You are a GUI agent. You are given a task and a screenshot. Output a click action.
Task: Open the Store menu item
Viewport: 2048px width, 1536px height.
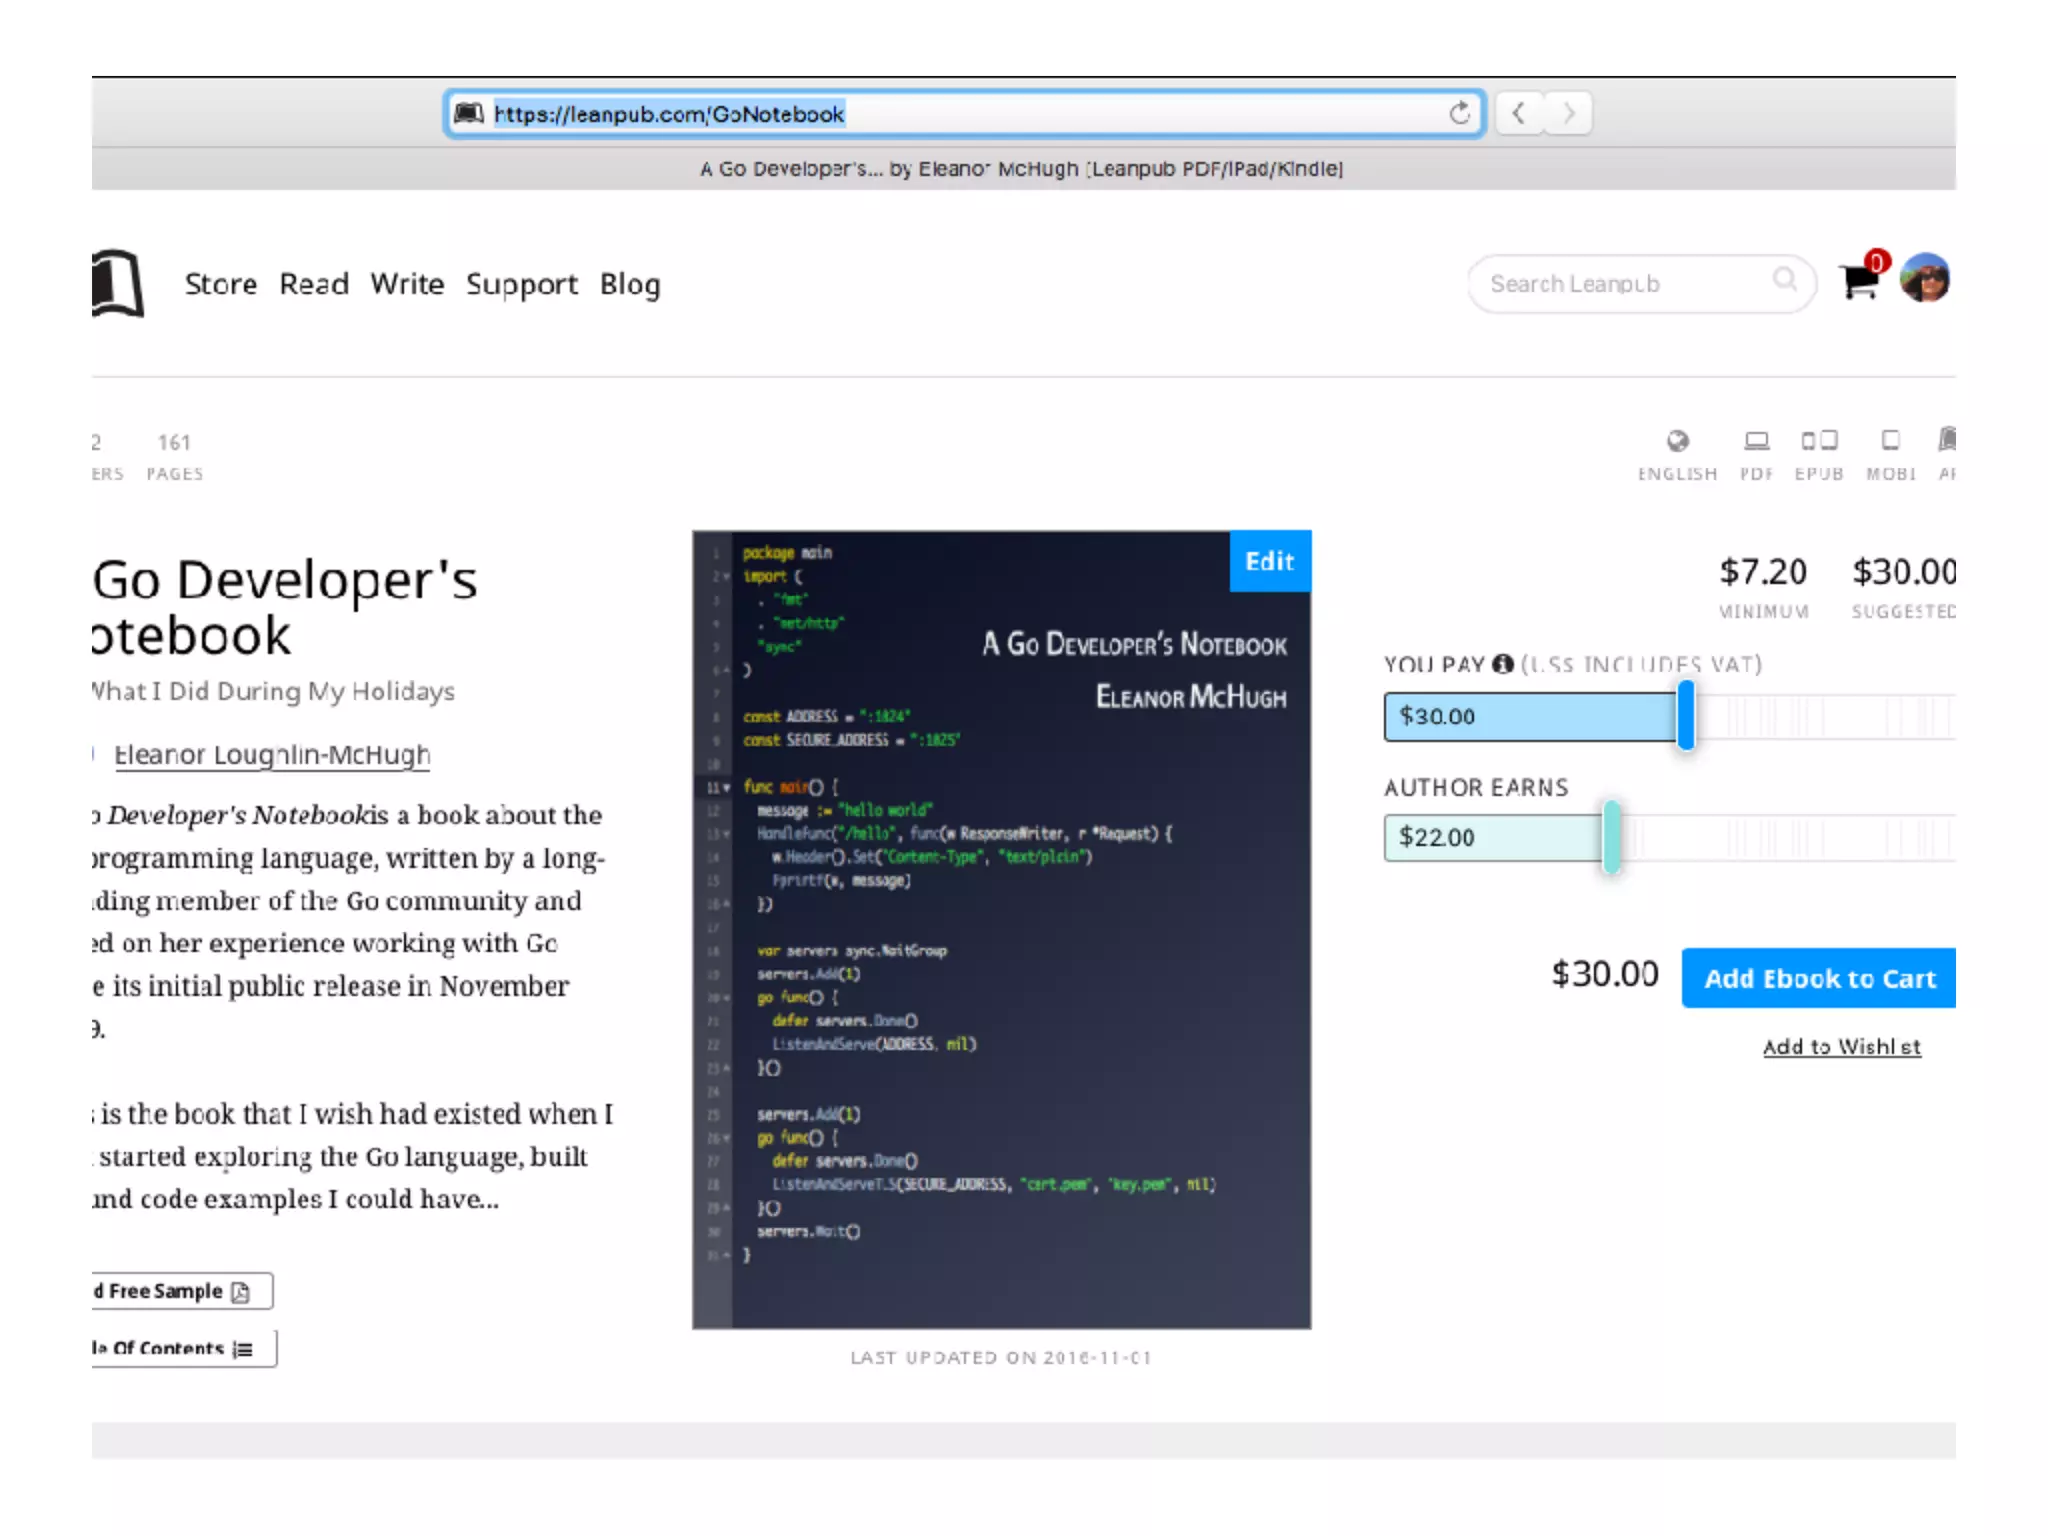220,284
